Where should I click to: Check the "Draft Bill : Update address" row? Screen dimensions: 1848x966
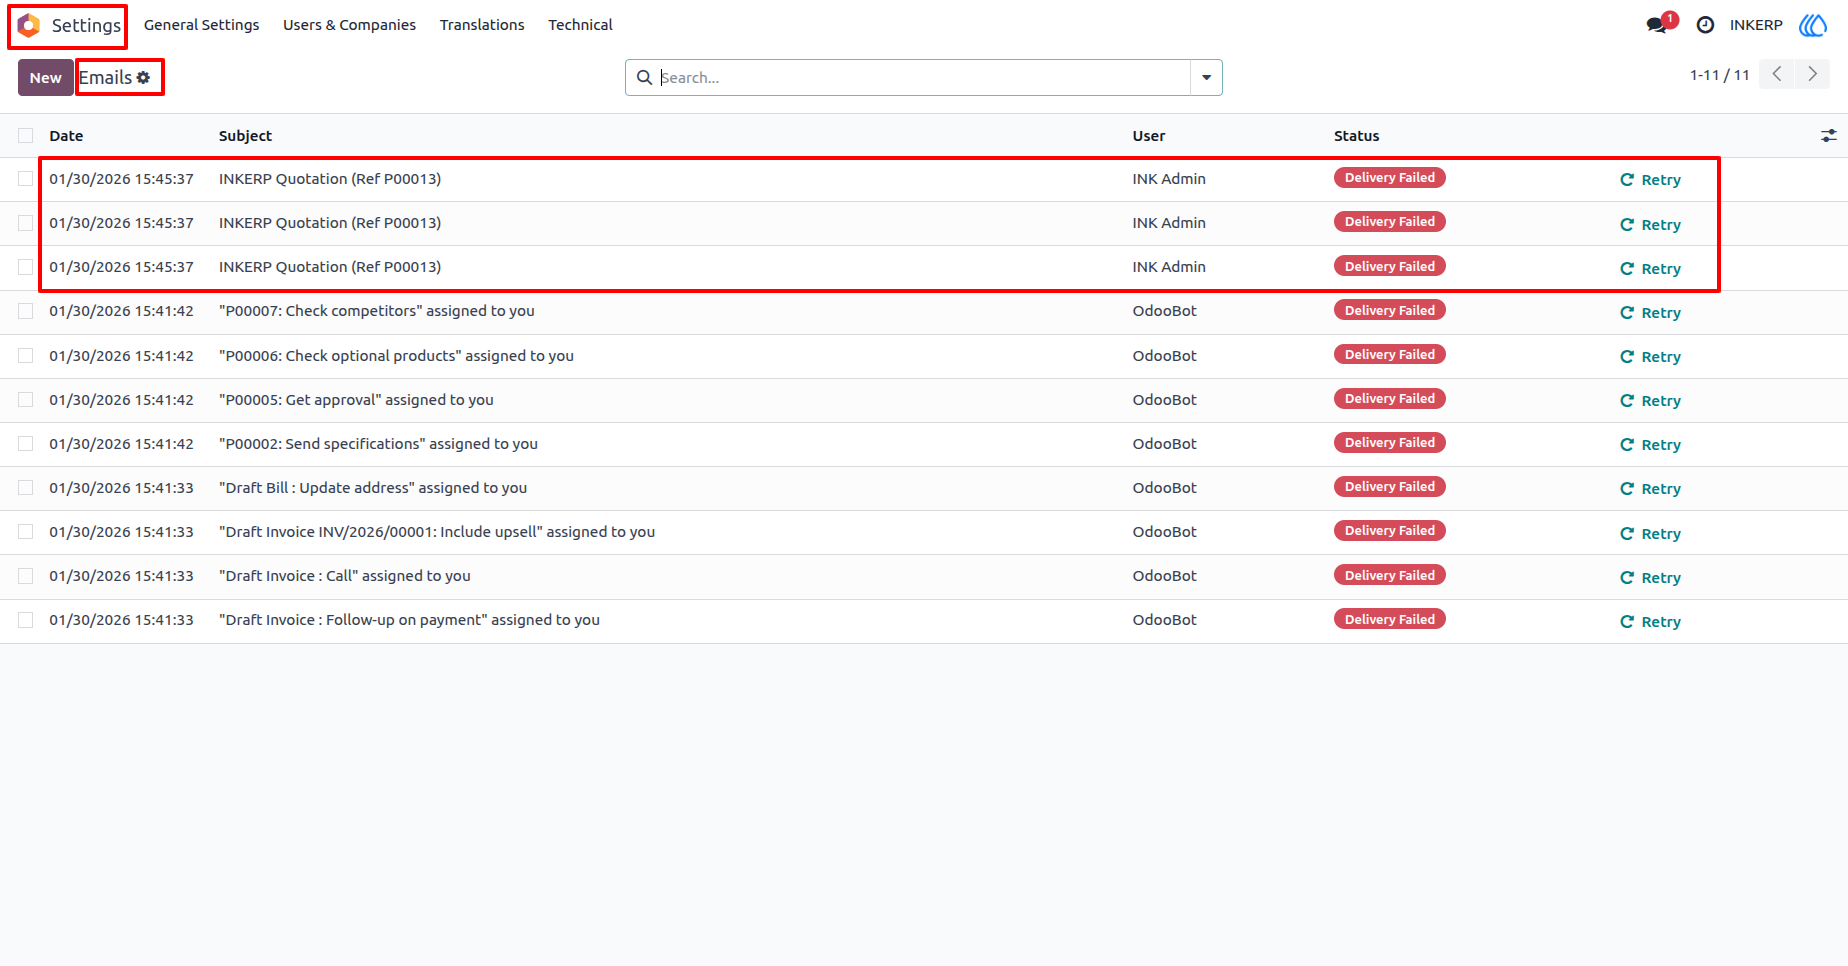[x=26, y=487]
